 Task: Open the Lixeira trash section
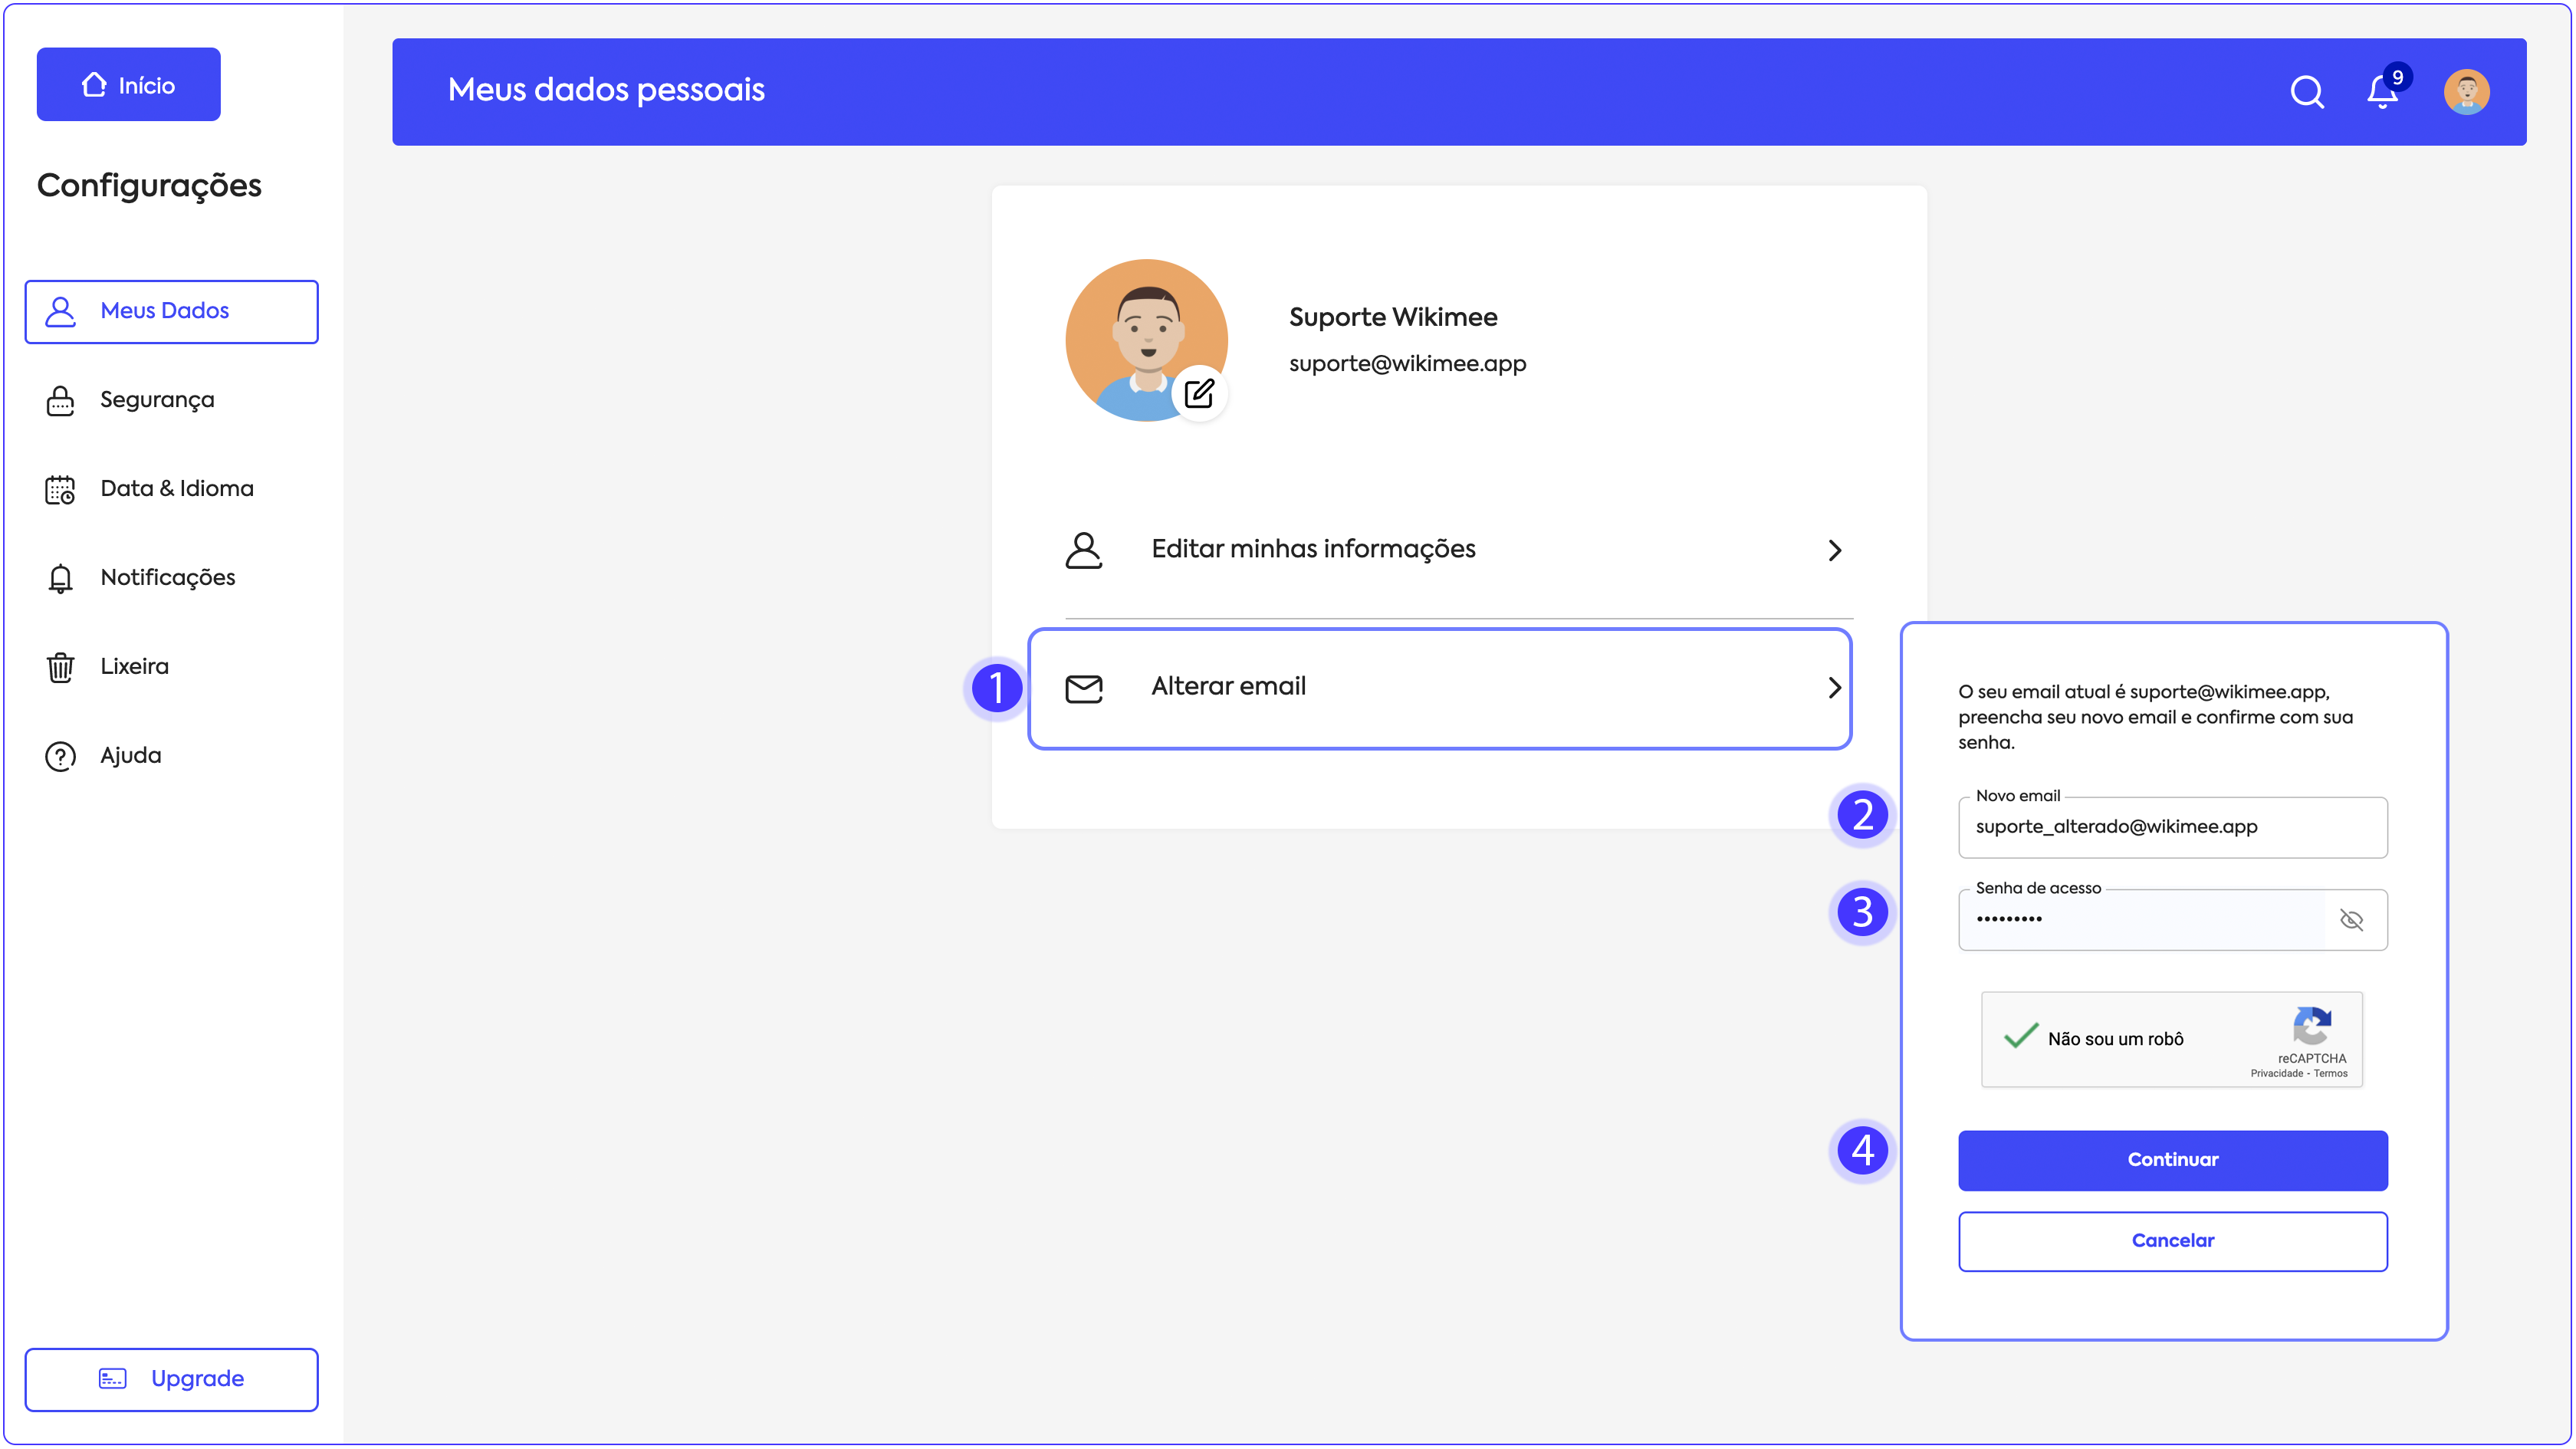[134, 667]
